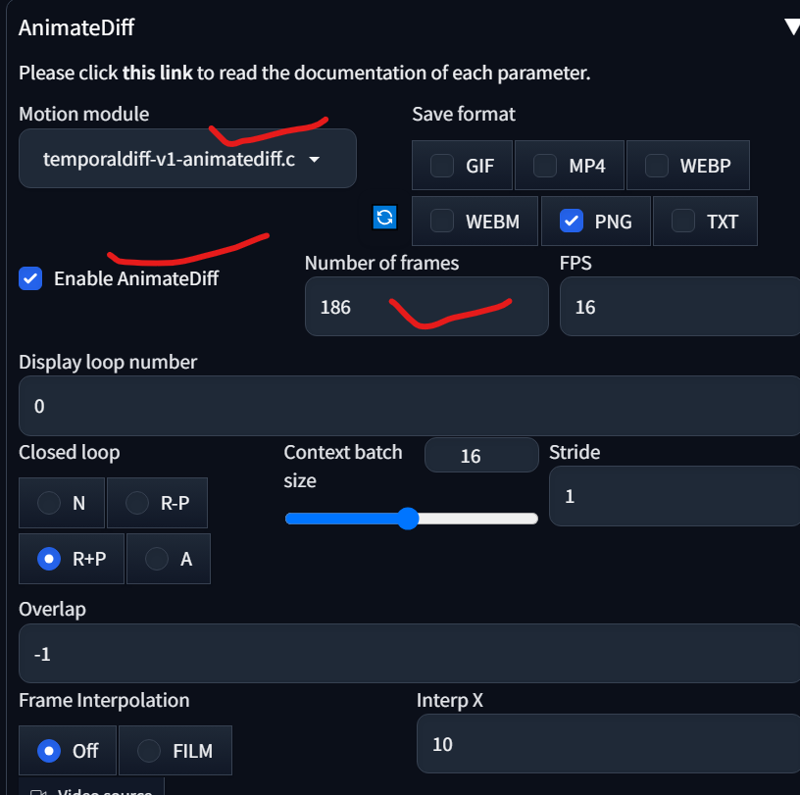Toggle the Enable AnimateDiff checkbox

(31, 279)
